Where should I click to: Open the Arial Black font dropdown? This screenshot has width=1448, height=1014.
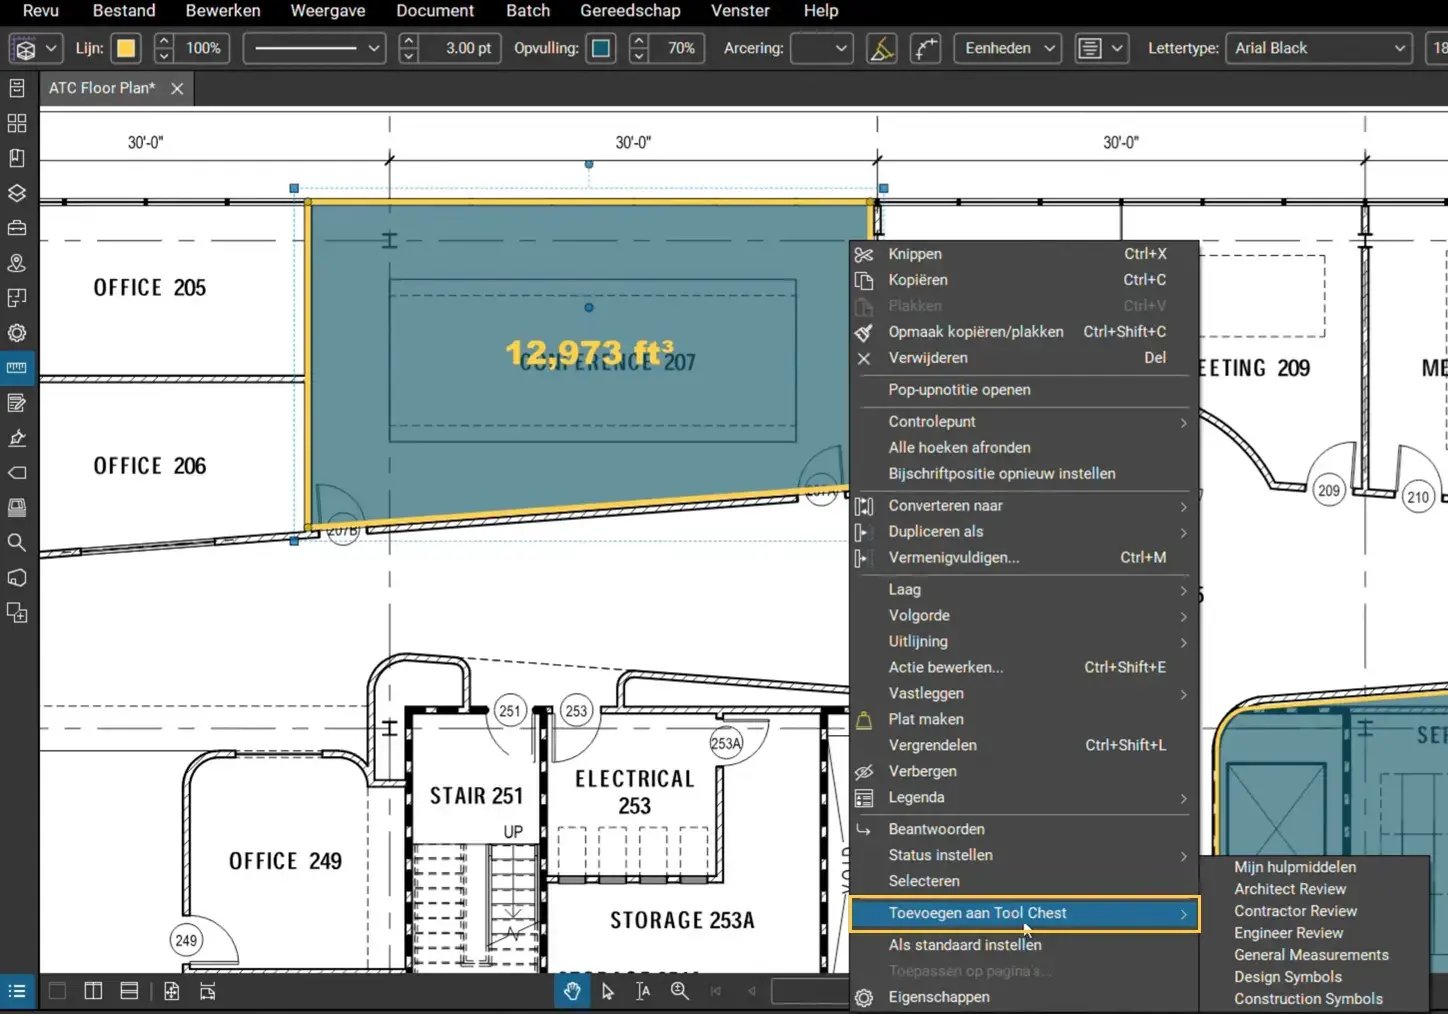(x=1319, y=48)
